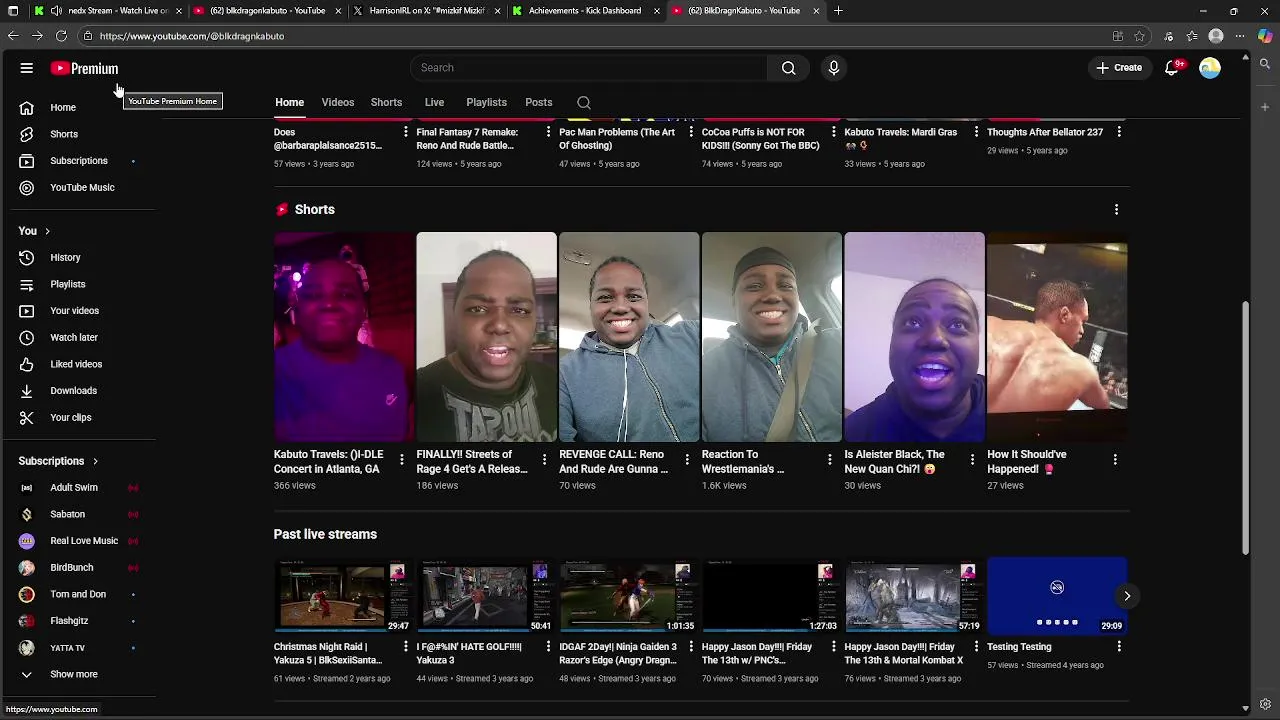
Task: Open menu for Christmas Night Raid stream
Action: point(405,647)
